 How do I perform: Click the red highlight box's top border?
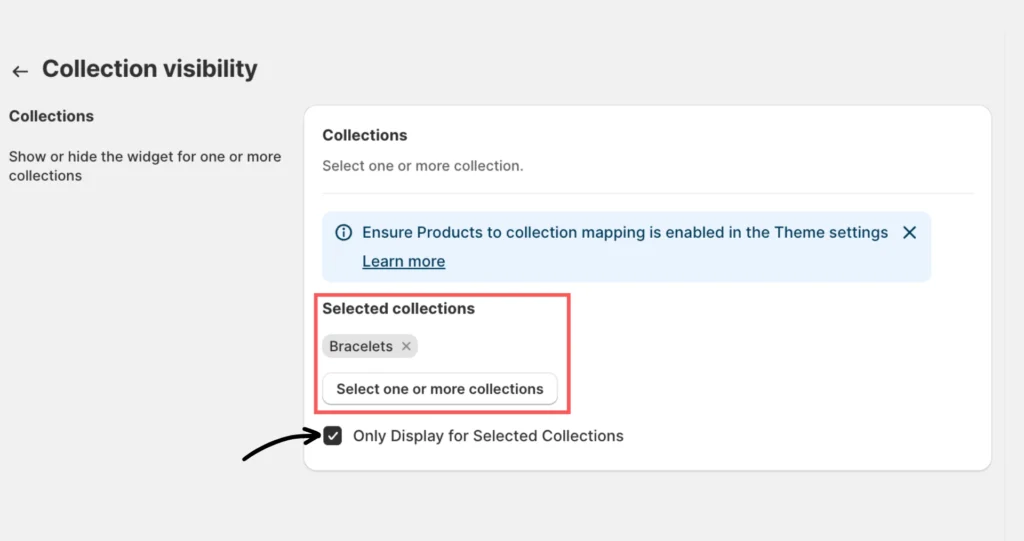point(443,295)
